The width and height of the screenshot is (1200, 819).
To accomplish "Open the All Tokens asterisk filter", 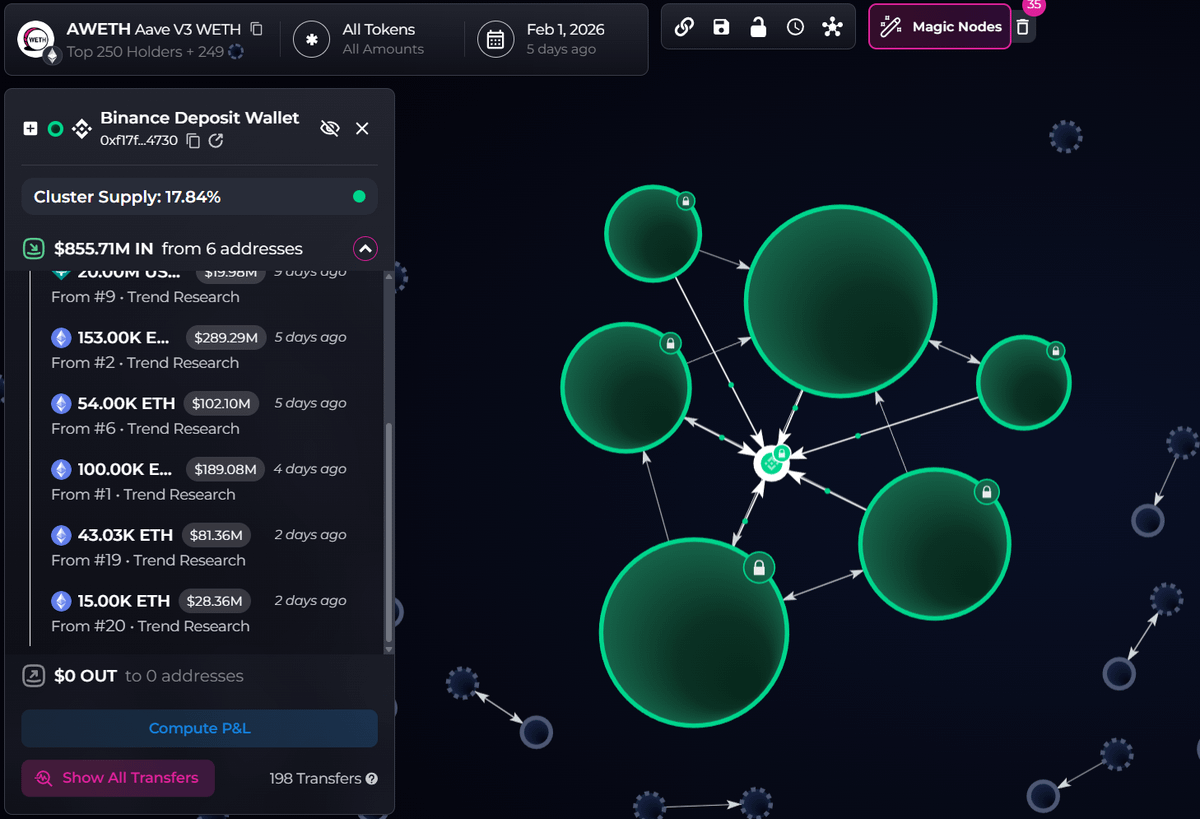I will [x=312, y=39].
